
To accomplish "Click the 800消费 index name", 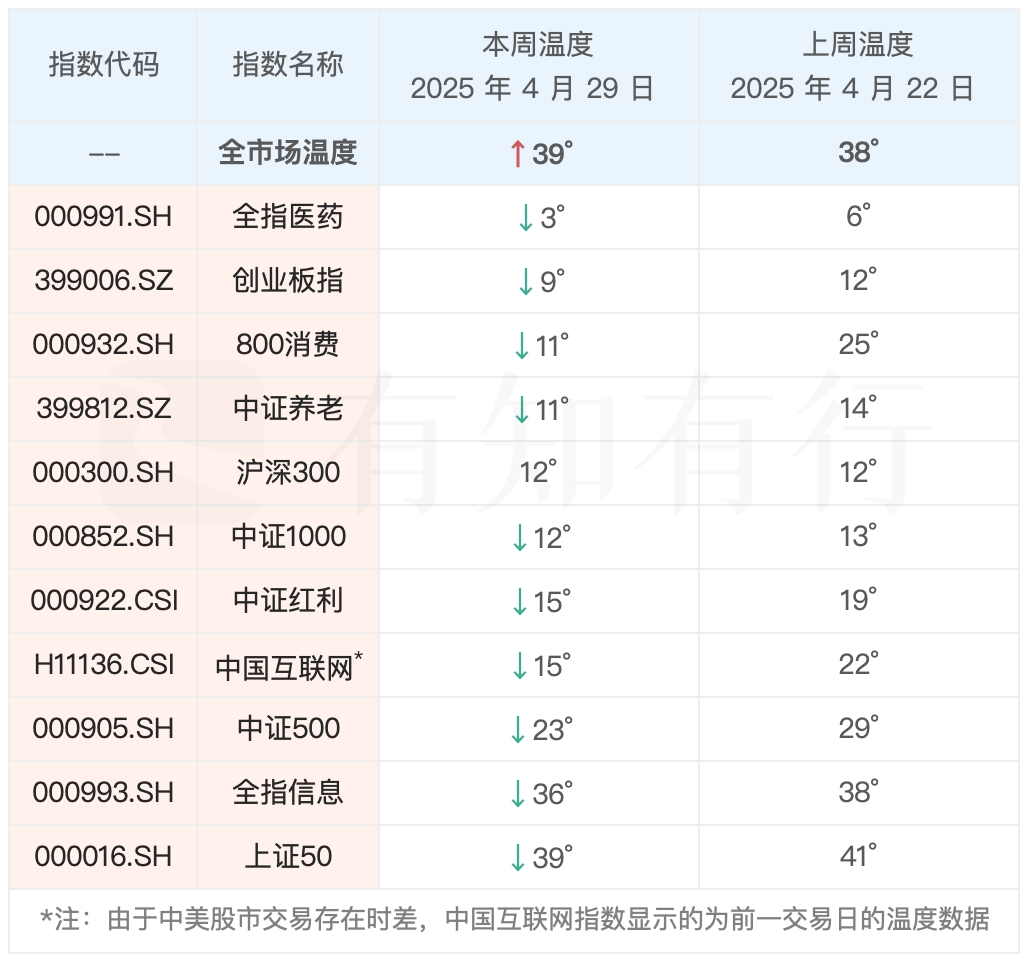I will 288,345.
